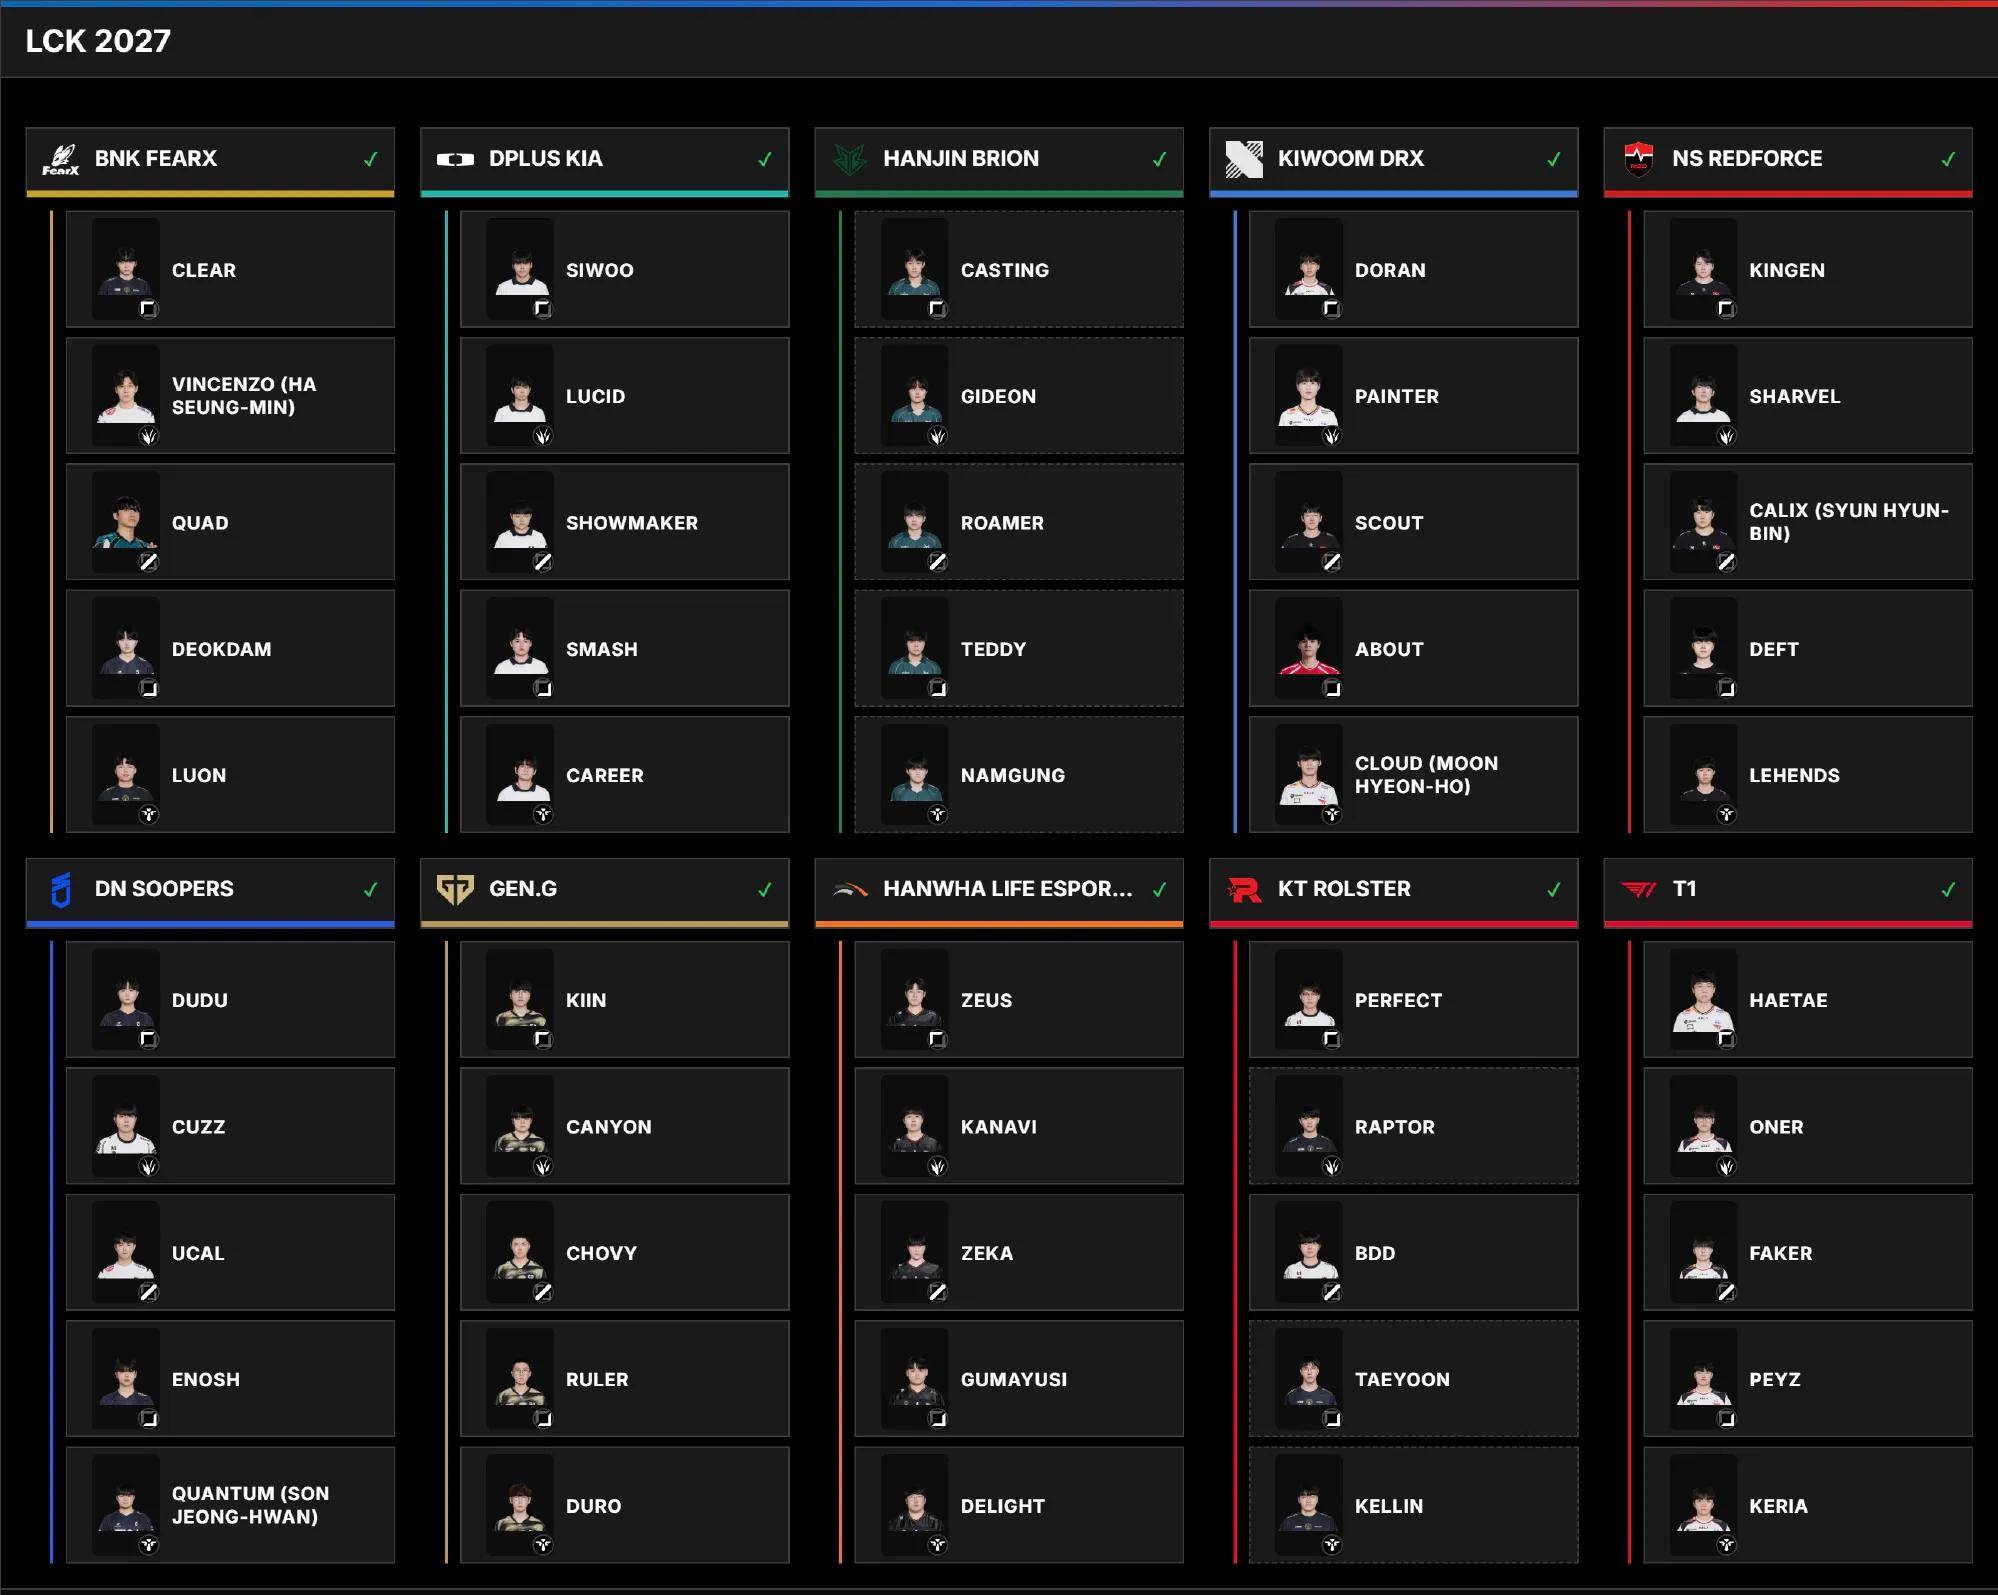Click the BNK FearX team logo

point(60,159)
